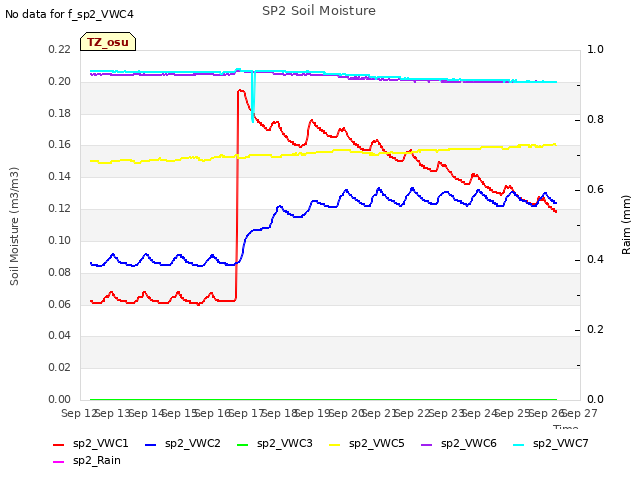Click the green sp2_VWC3 legend swatch

(243, 444)
